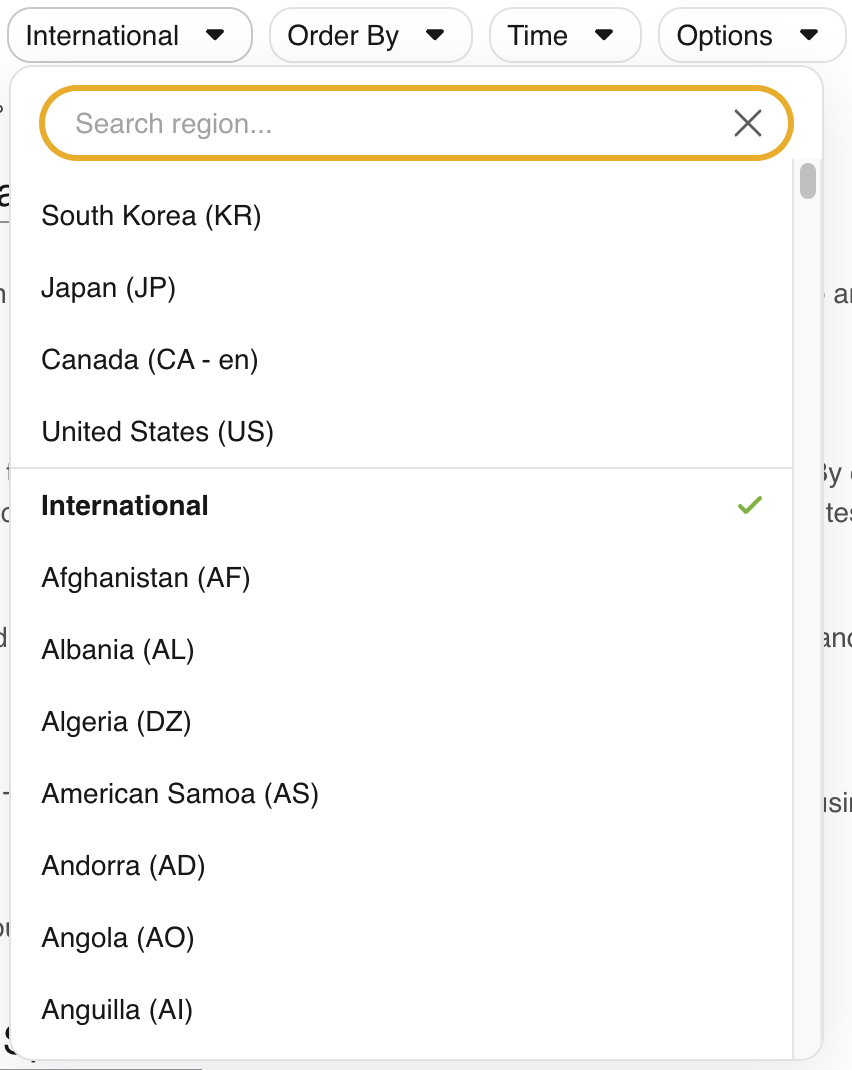
Task: Select Angola (AO) region
Action: coord(402,938)
